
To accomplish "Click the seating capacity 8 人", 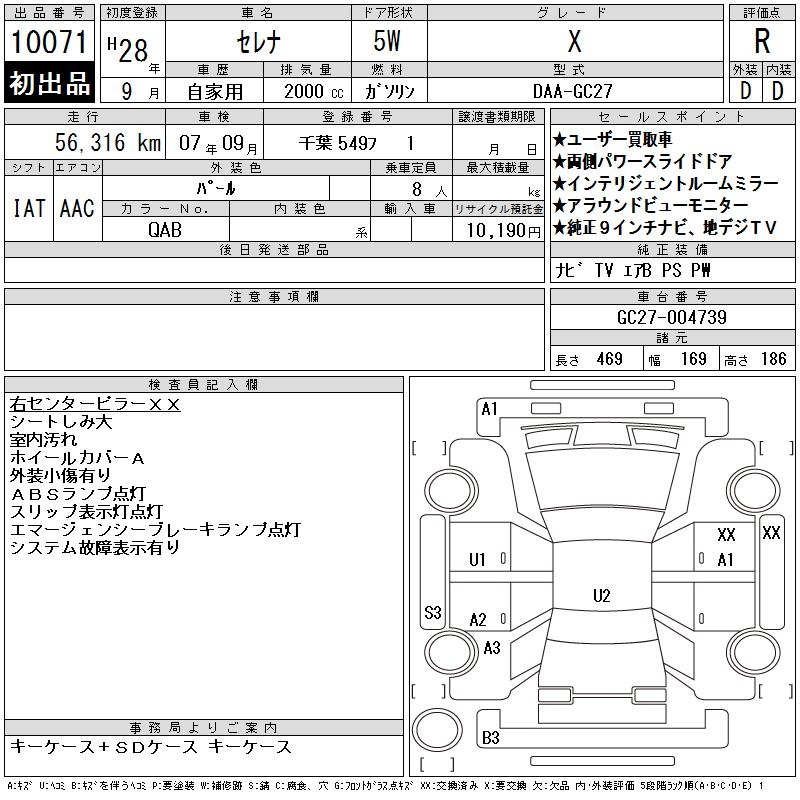I will 430,189.
